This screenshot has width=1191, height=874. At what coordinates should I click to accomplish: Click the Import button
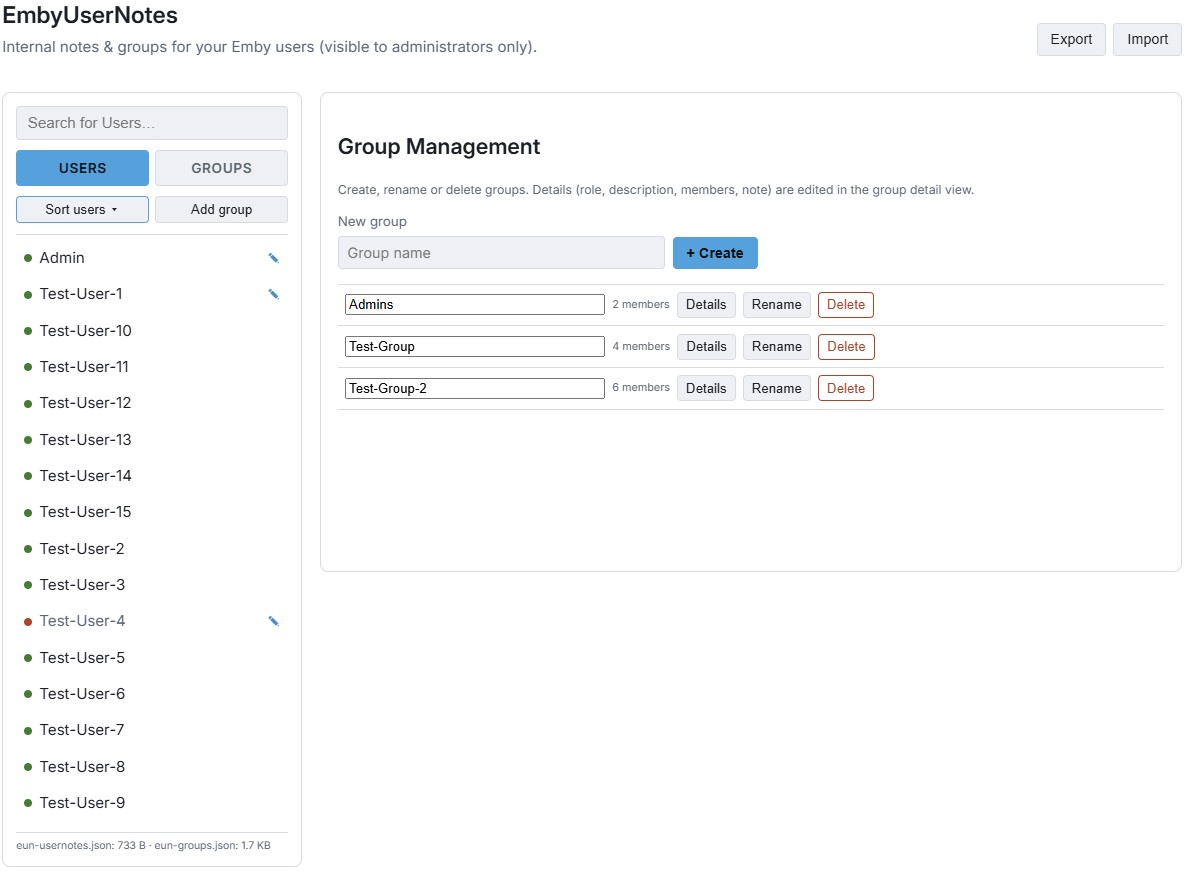1147,39
